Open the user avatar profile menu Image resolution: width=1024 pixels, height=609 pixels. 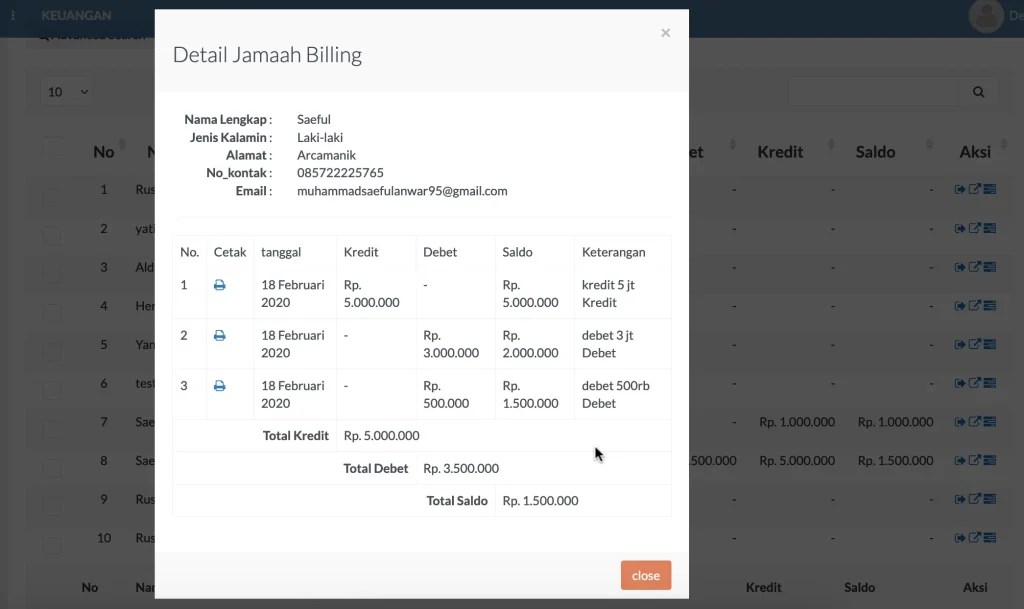click(987, 15)
